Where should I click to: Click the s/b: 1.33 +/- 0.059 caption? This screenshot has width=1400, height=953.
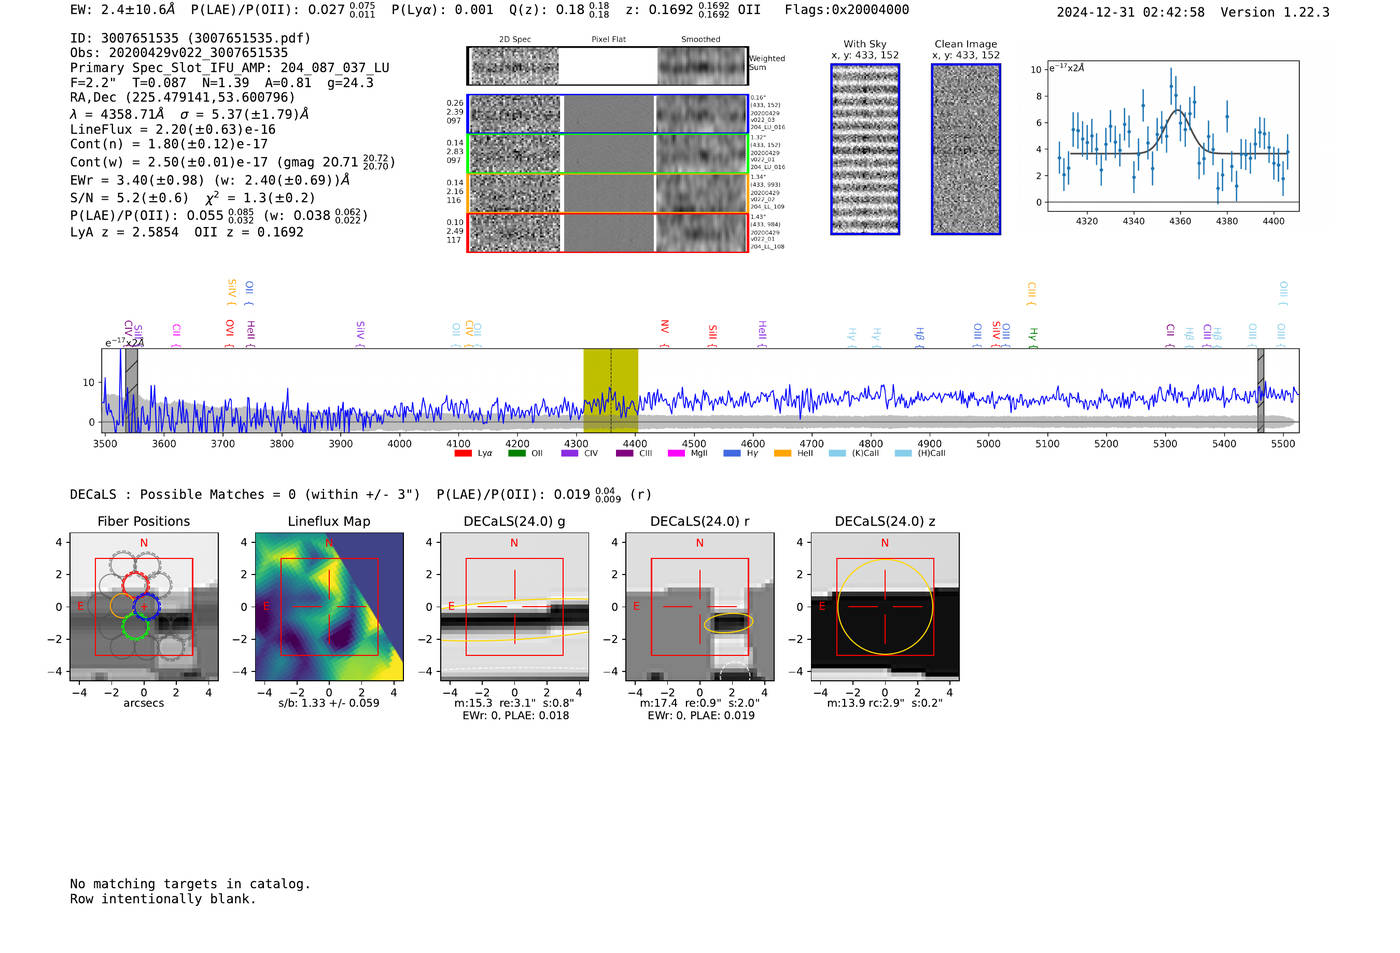329,703
